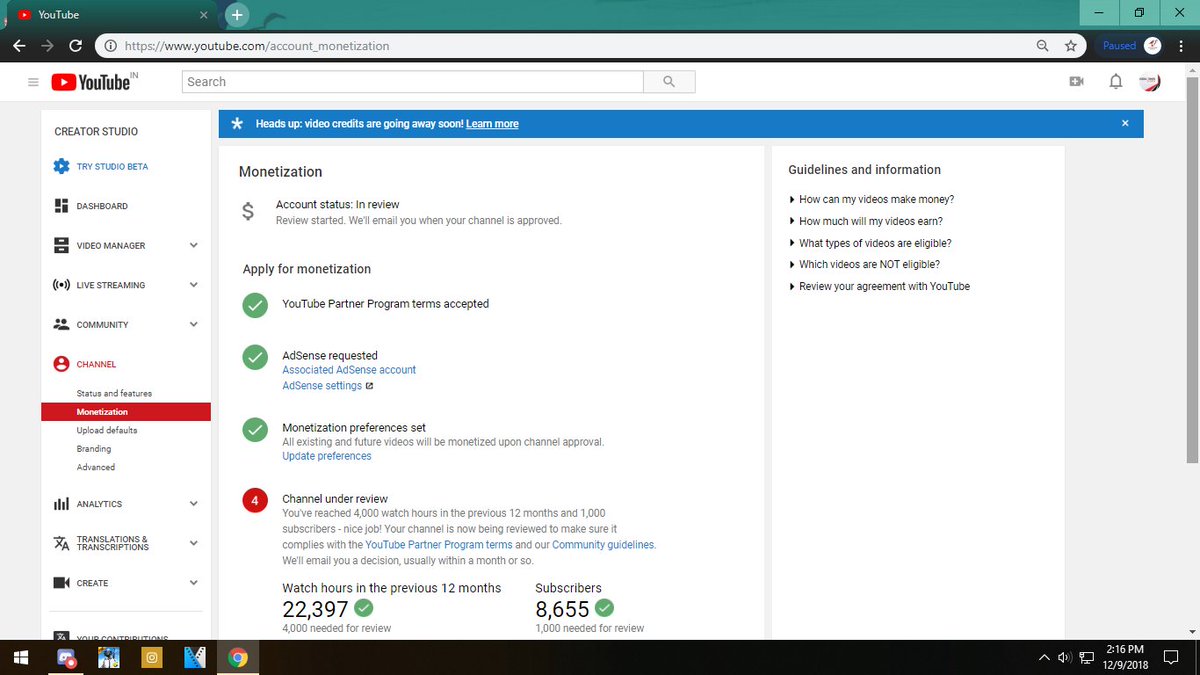The height and width of the screenshot is (675, 1200).
Task: Open the Windows Start menu
Action: pos(21,657)
